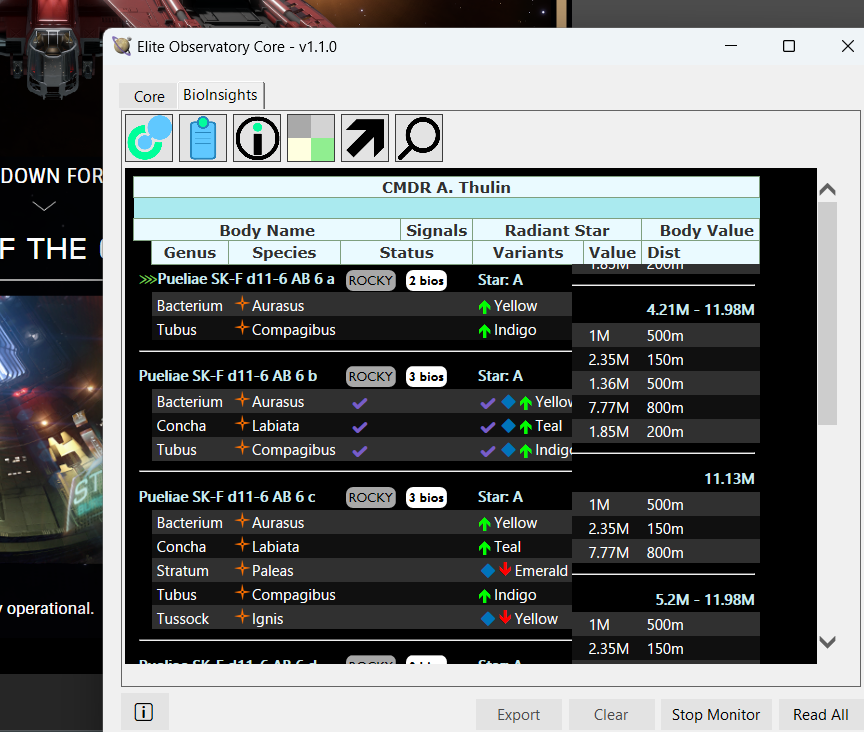
Task: Click the '1.36M' value cell
Action: point(608,384)
